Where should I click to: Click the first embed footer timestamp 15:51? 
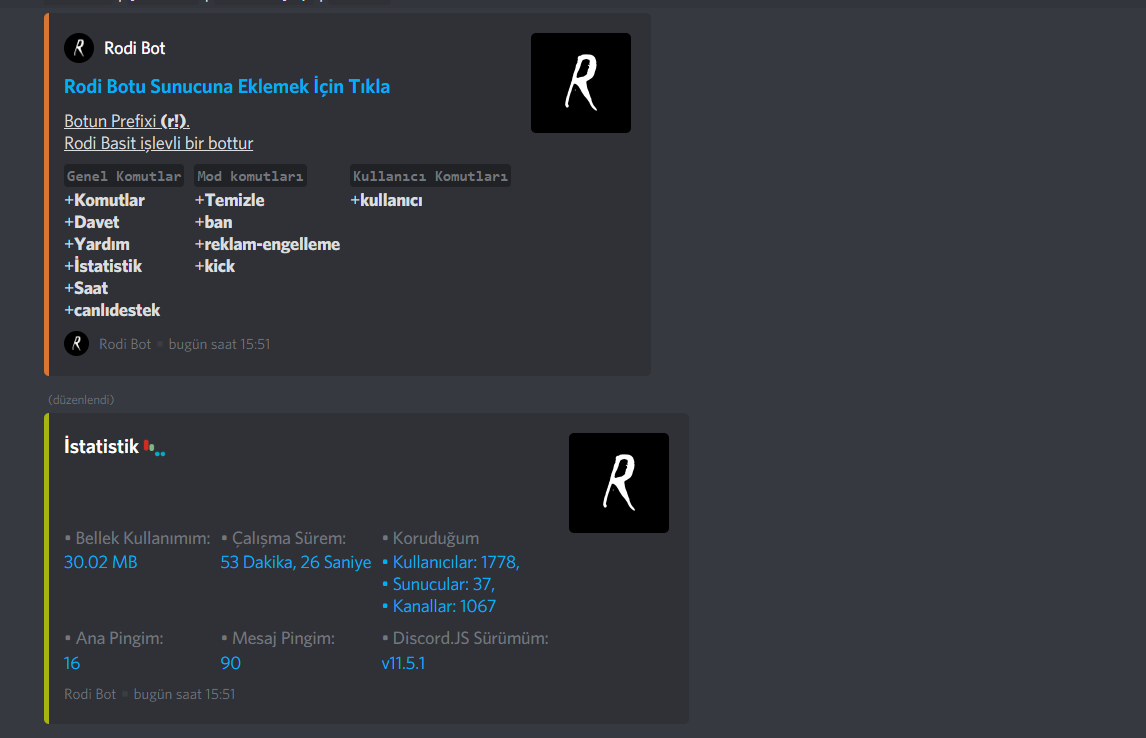click(219, 344)
